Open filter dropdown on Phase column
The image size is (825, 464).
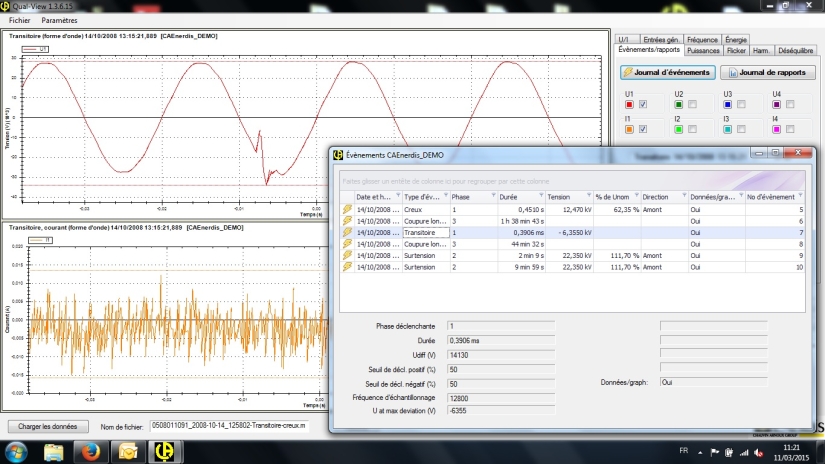coord(493,195)
